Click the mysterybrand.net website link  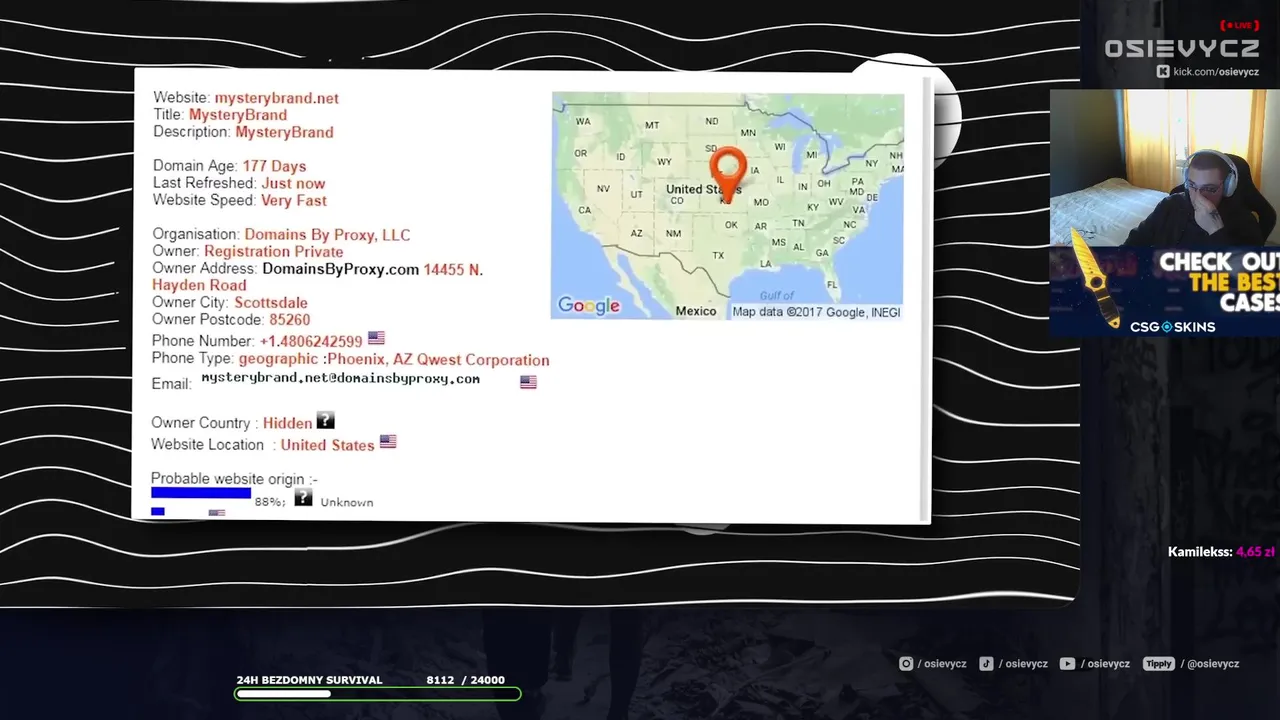click(276, 98)
